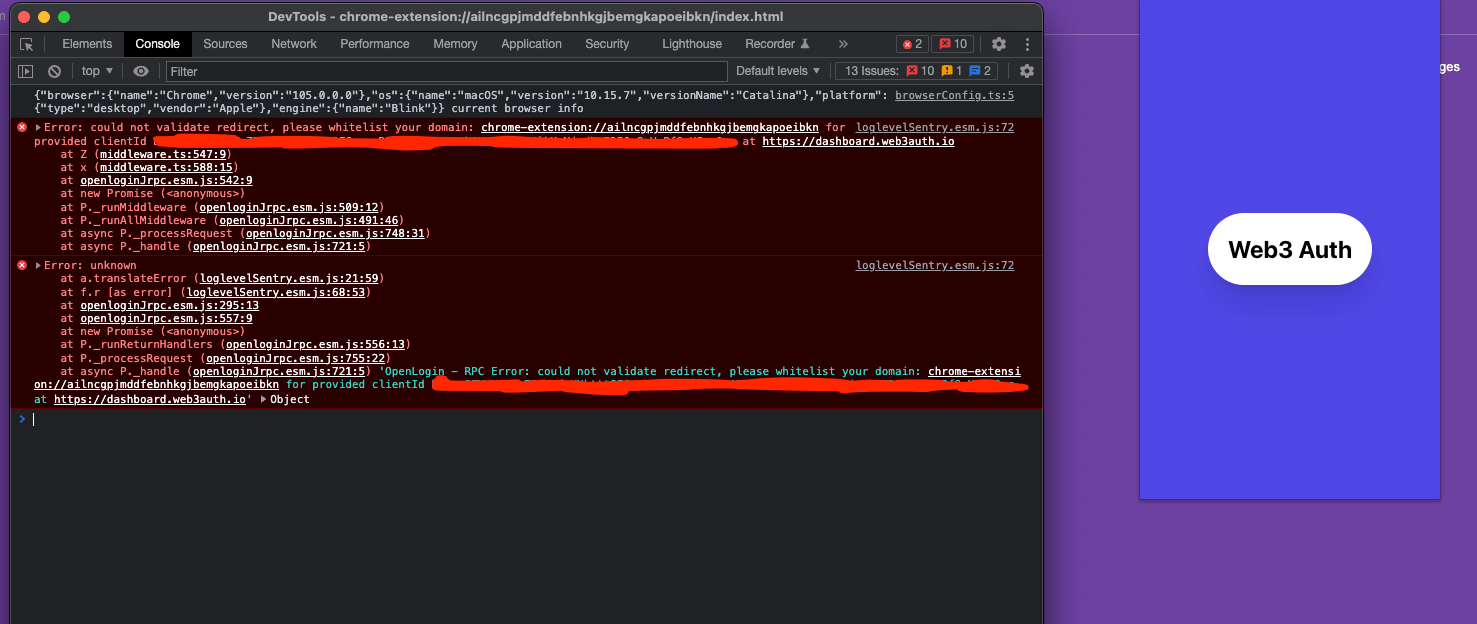Open console settings gear icon
The width and height of the screenshot is (1477, 624).
tap(1027, 71)
